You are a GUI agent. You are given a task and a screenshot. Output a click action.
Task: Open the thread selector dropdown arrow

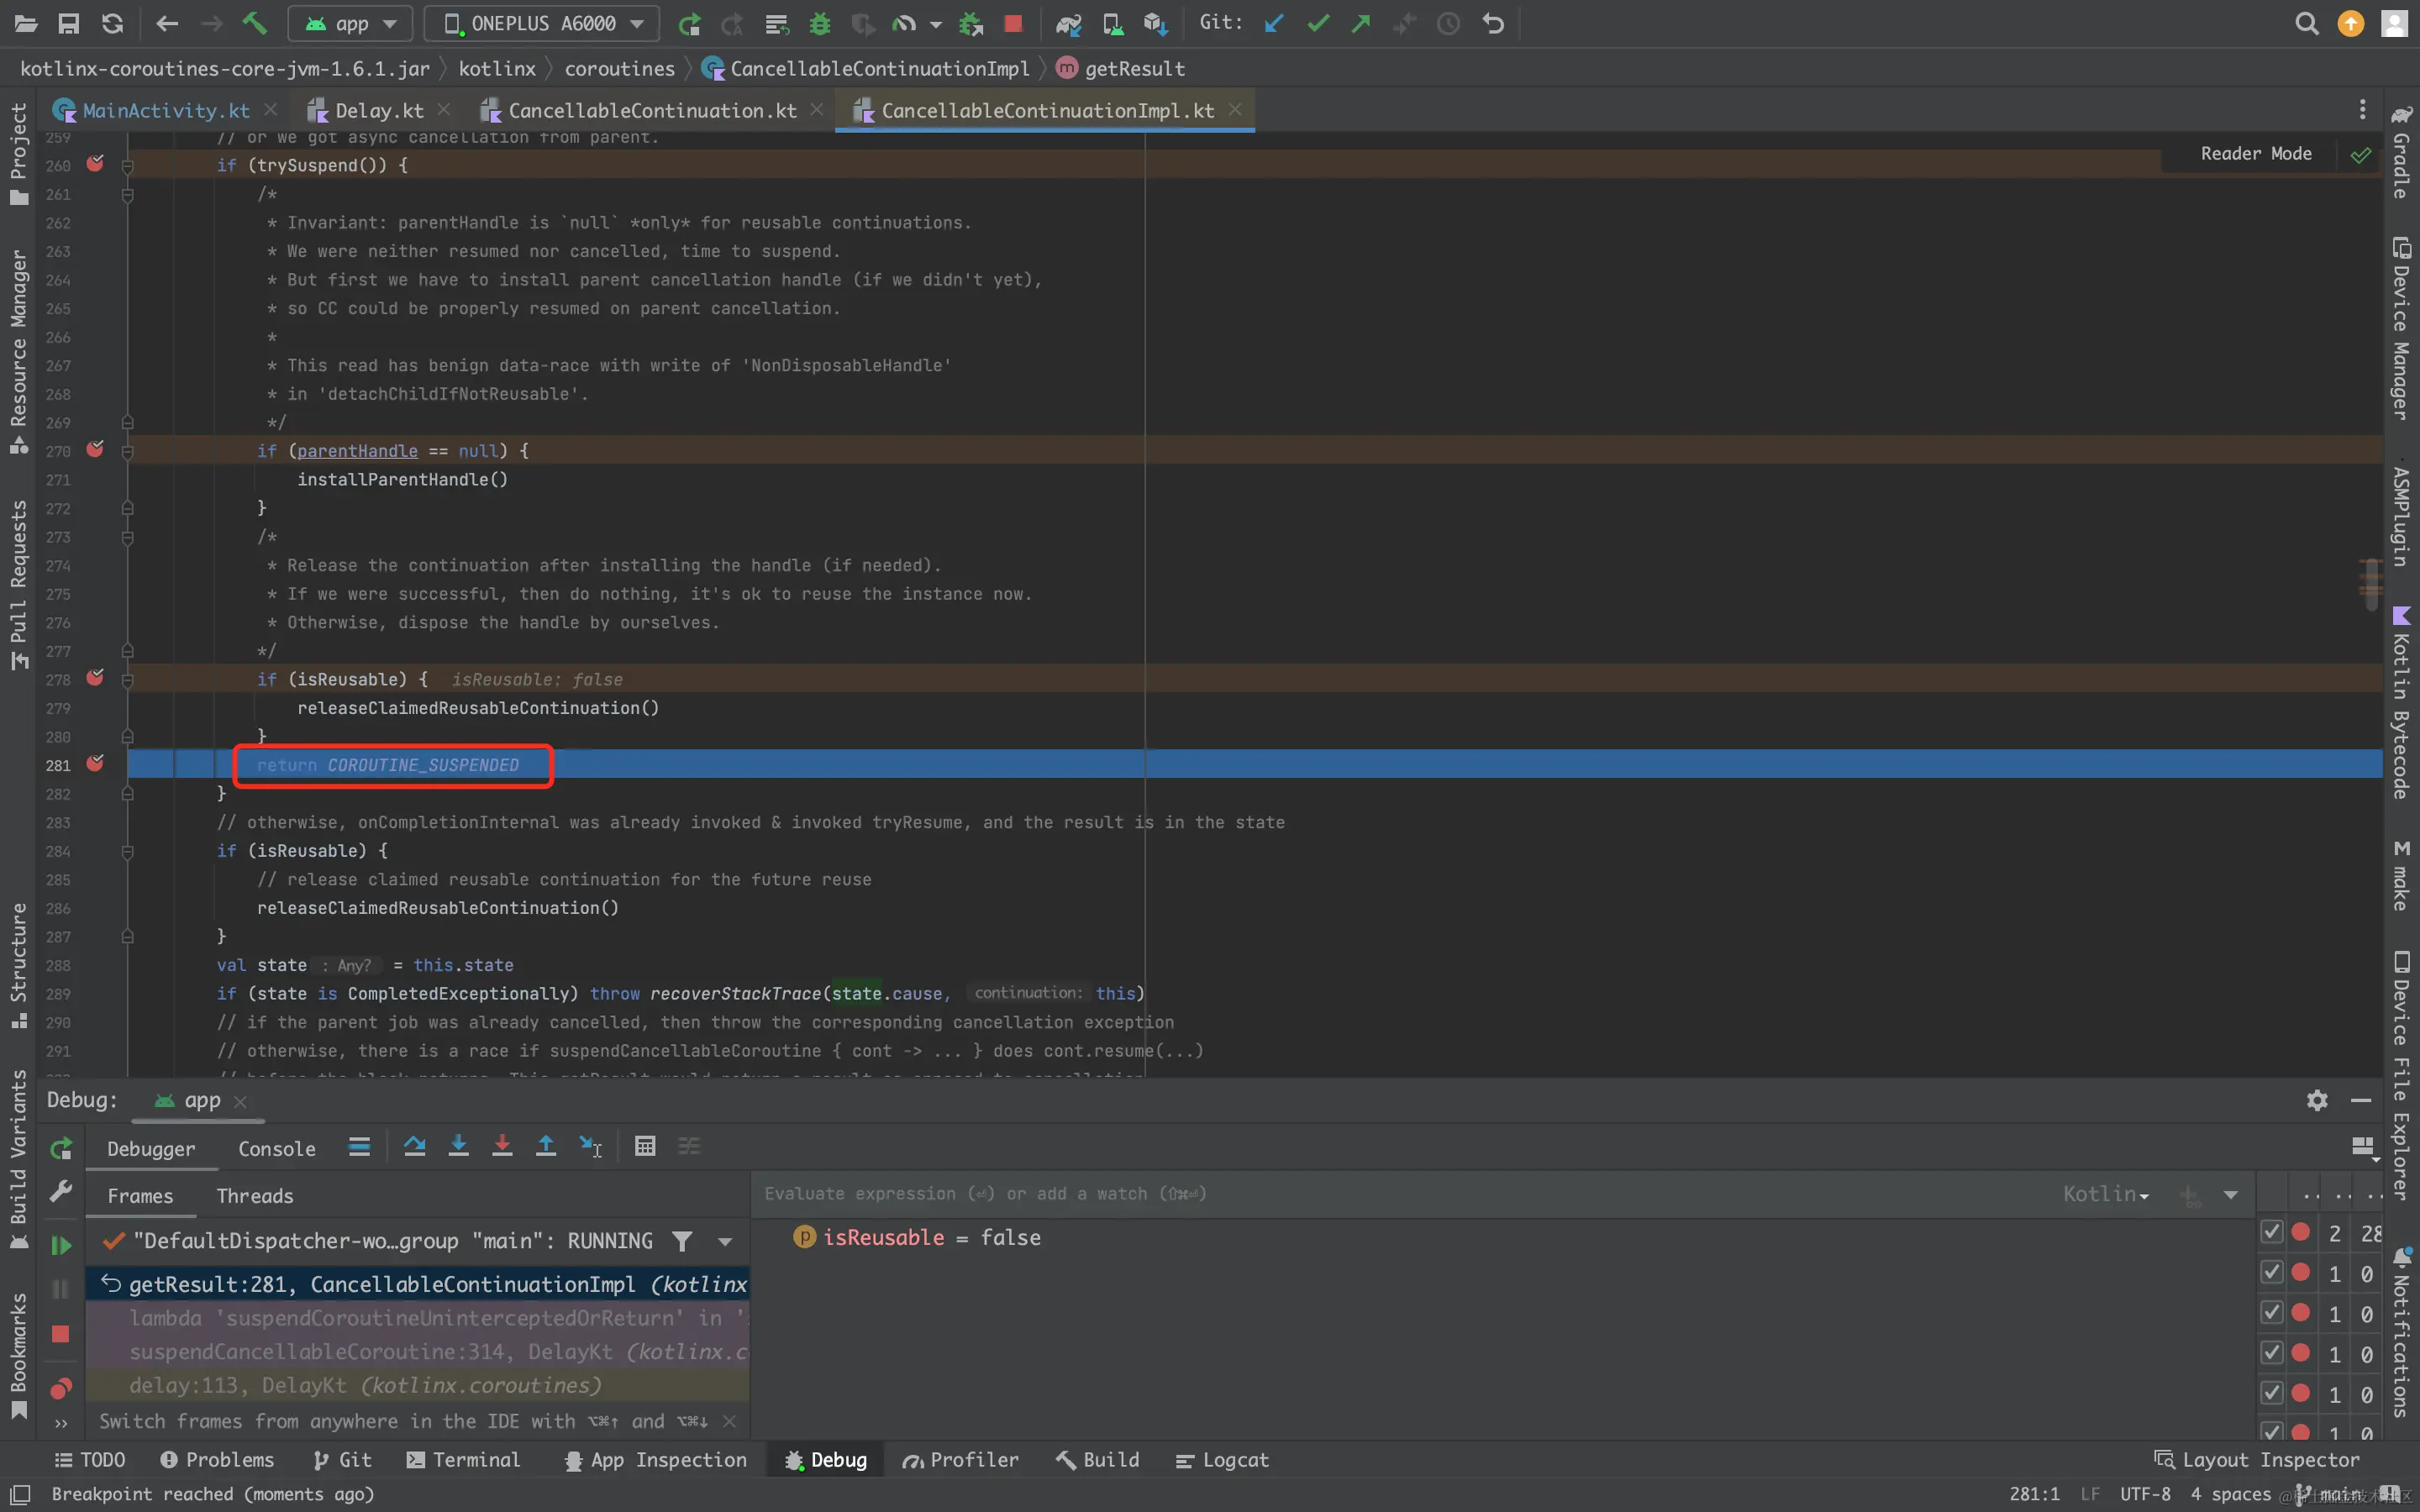coord(725,1241)
